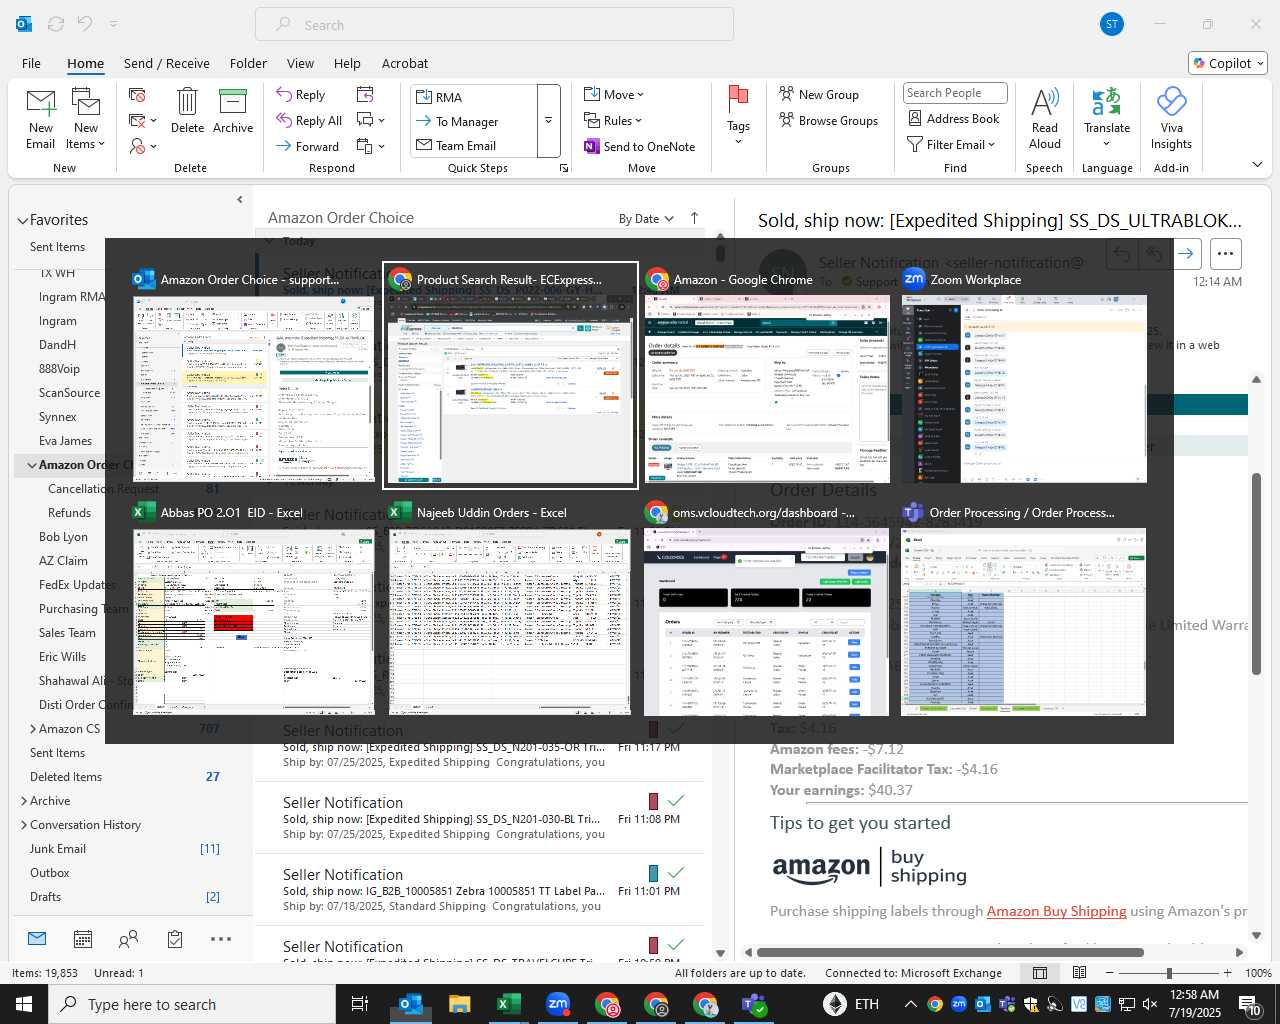
Task: Click the Send to OneNote icon
Action: pos(592,146)
